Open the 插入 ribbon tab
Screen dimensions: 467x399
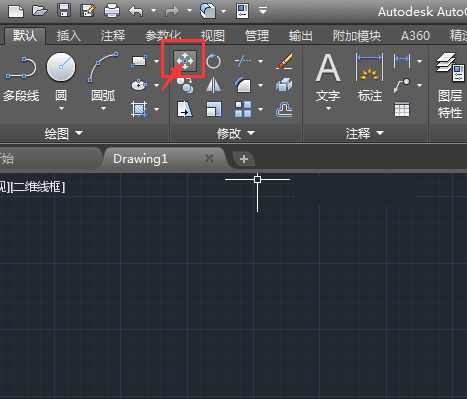point(69,36)
